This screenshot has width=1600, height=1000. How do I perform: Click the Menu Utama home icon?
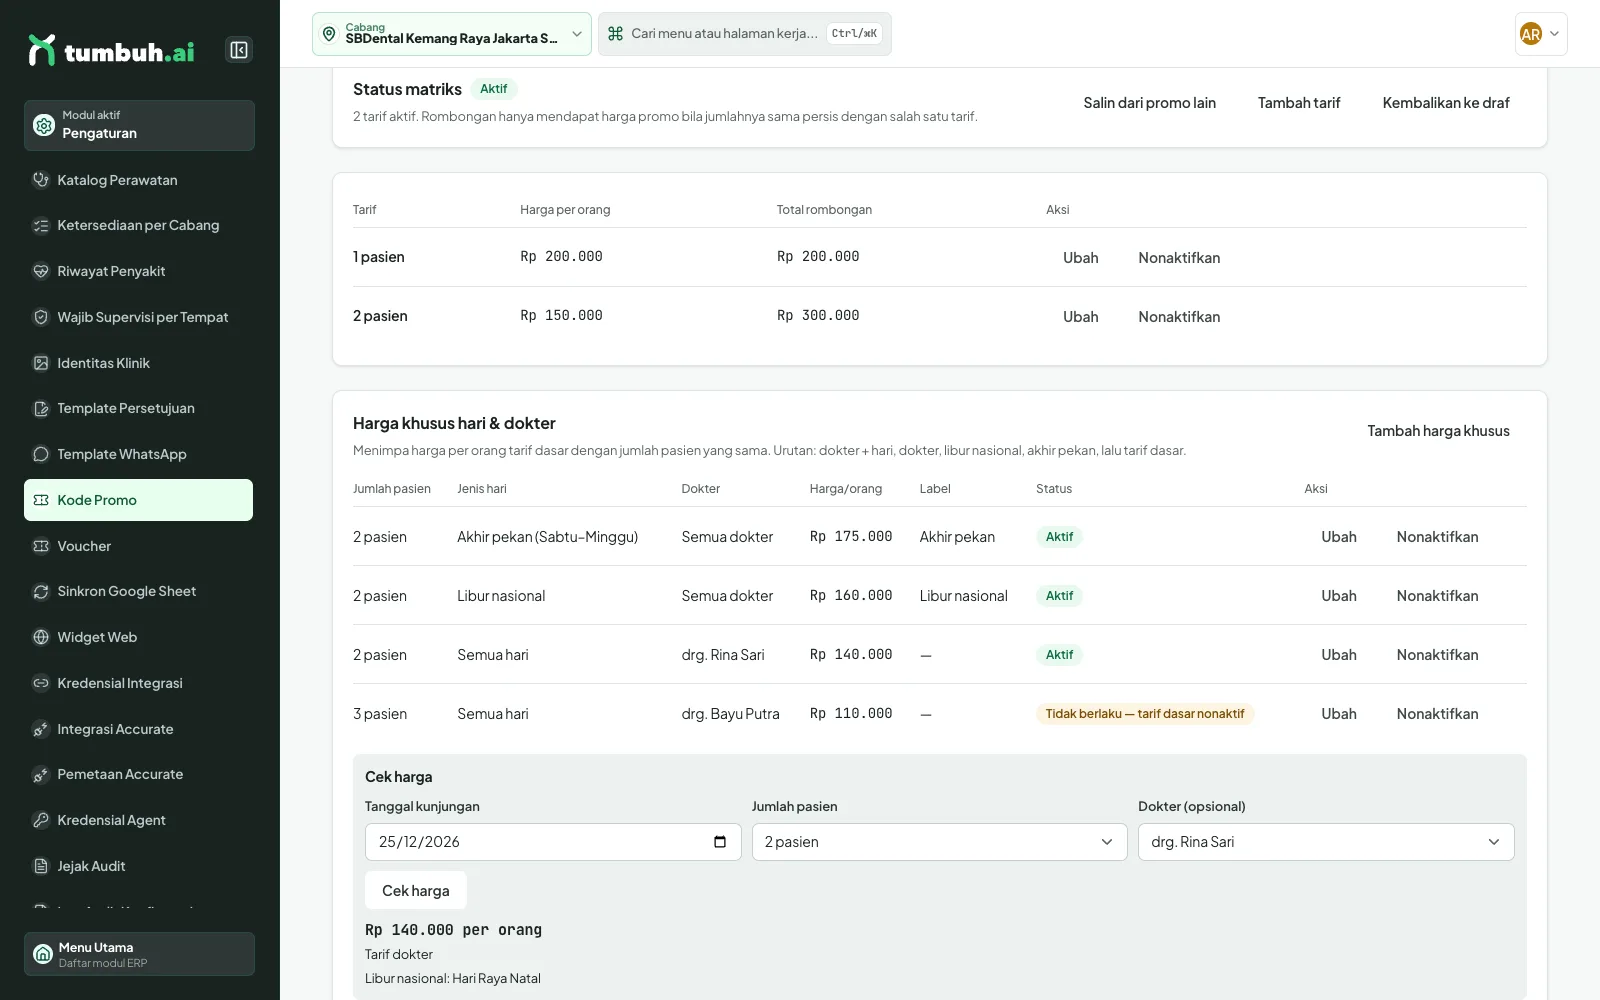(x=43, y=954)
